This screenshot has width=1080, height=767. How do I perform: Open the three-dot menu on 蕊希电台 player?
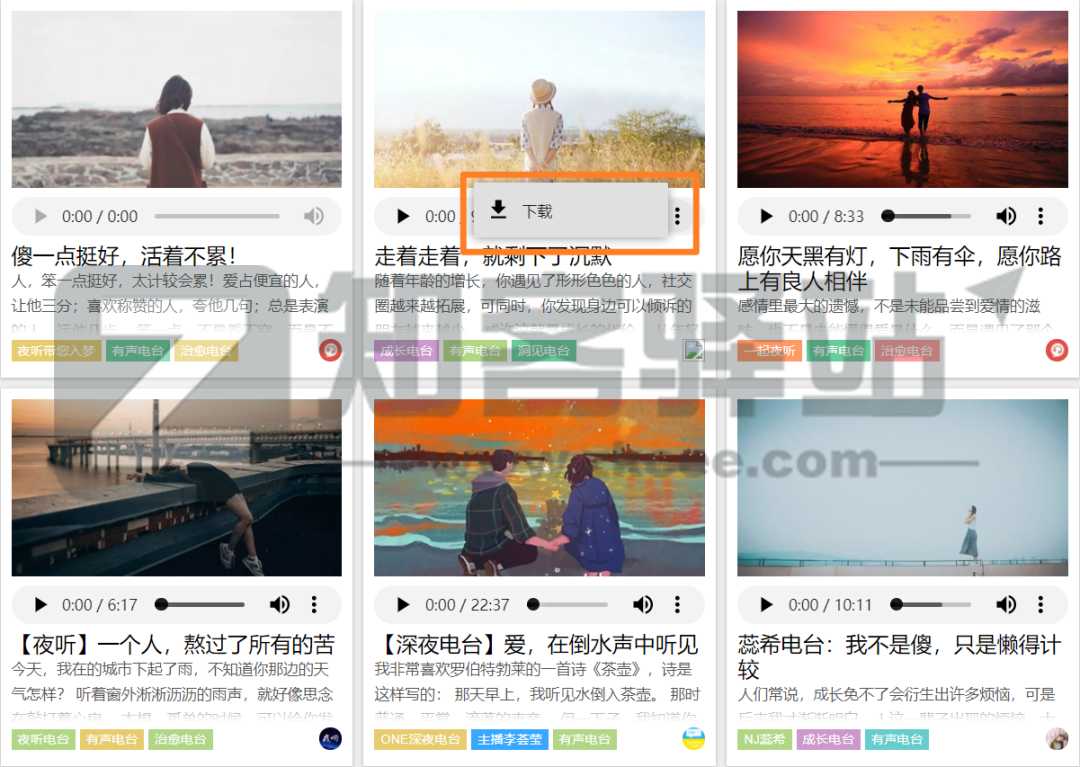point(1040,604)
